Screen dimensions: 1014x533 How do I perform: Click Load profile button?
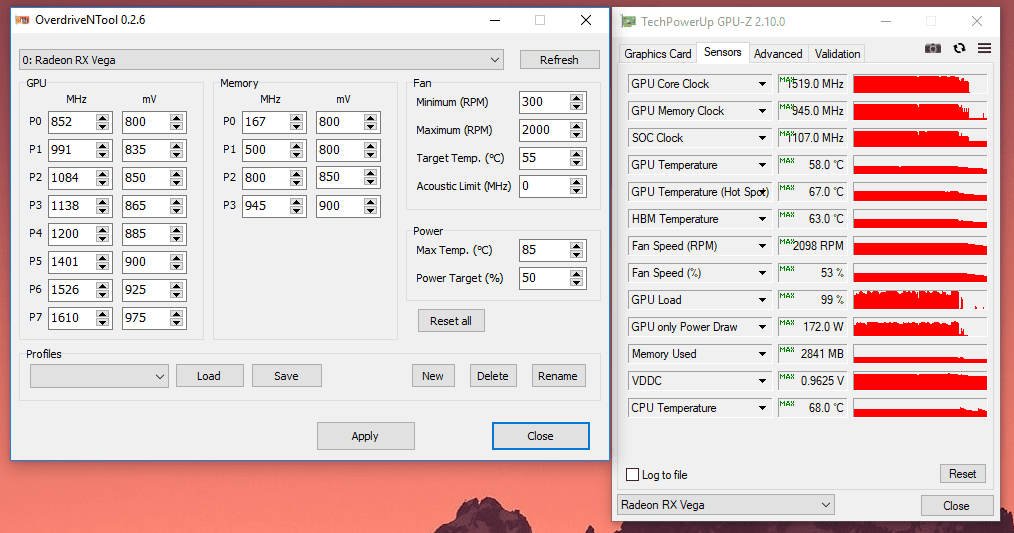(209, 376)
